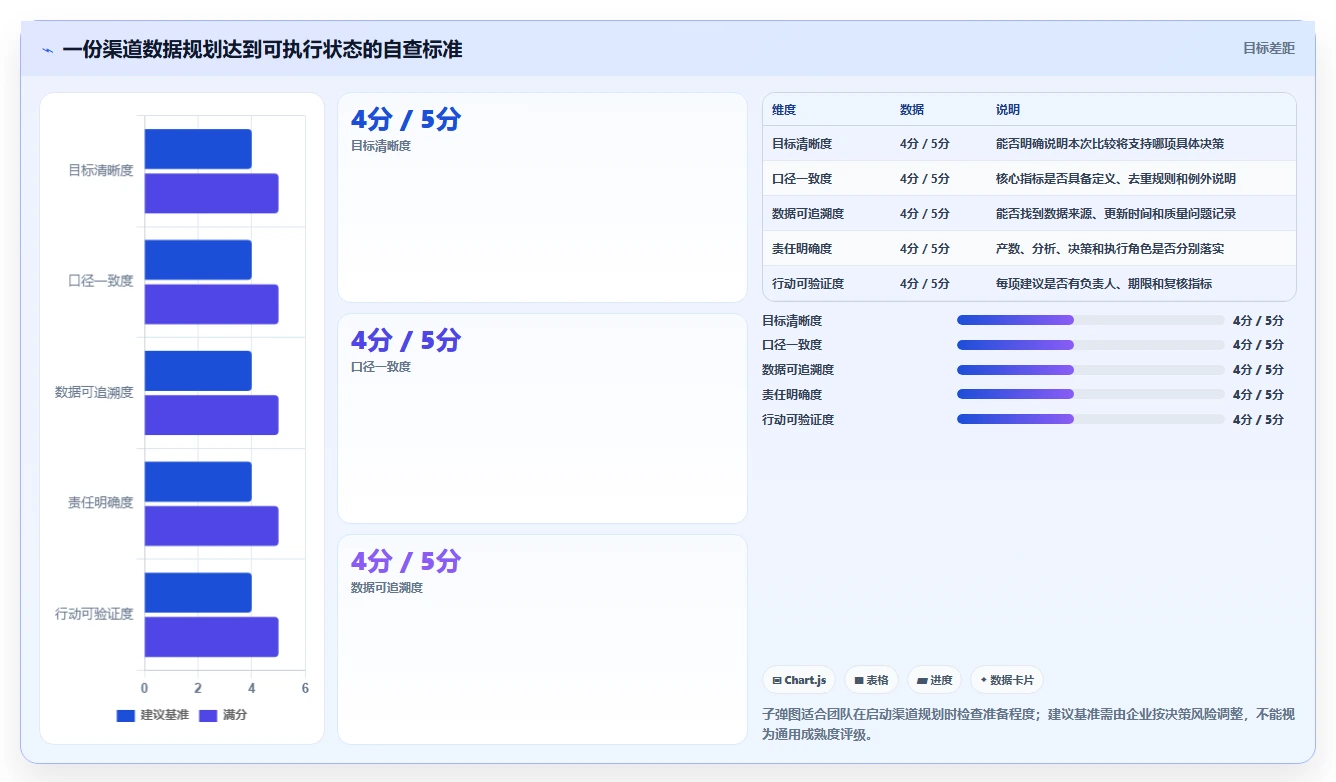Screen dimensions: 1336x782
Task: Click the 目标差距 label in the header
Action: (1269, 48)
